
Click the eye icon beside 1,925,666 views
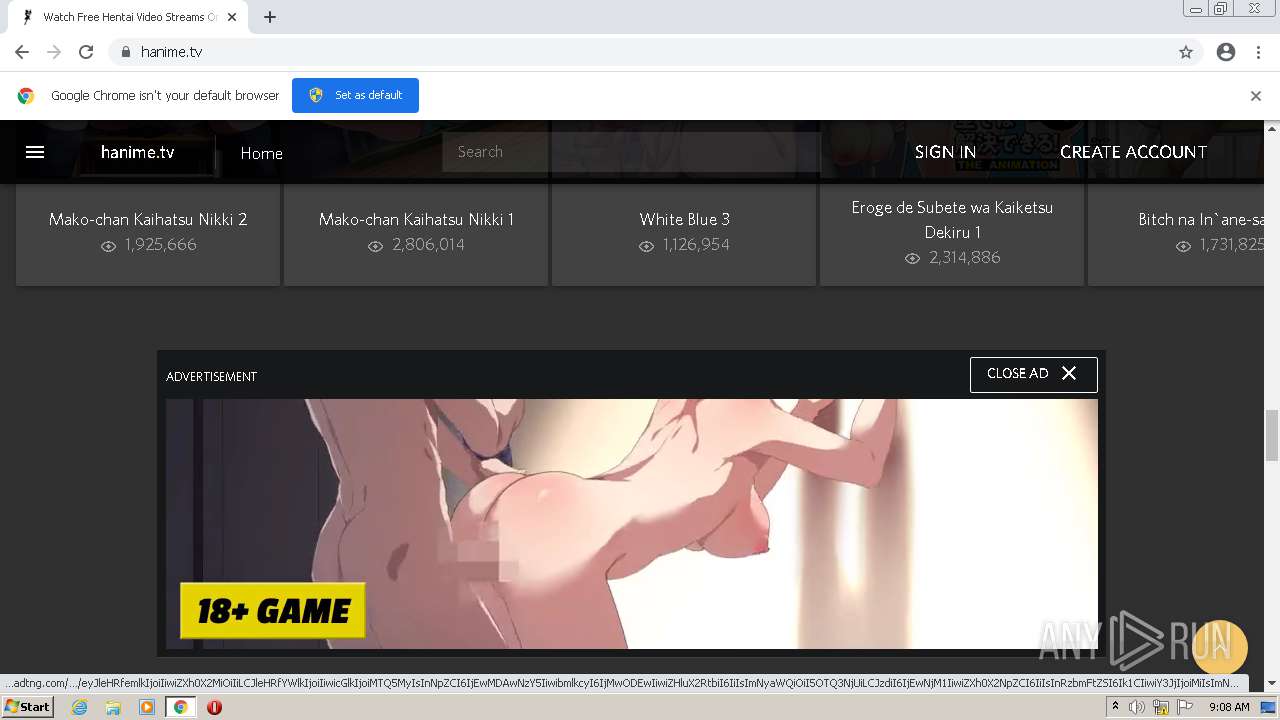[x=108, y=246]
